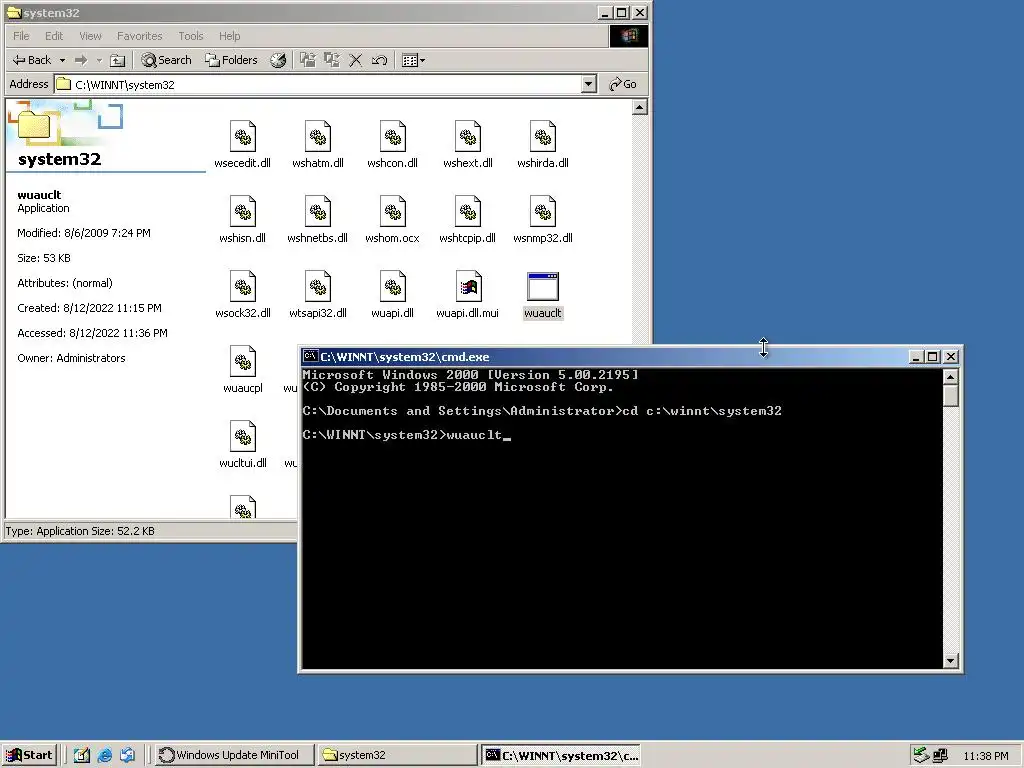Image resolution: width=1024 pixels, height=768 pixels.
Task: Select the wucltui.dll file icon
Action: click(x=243, y=436)
